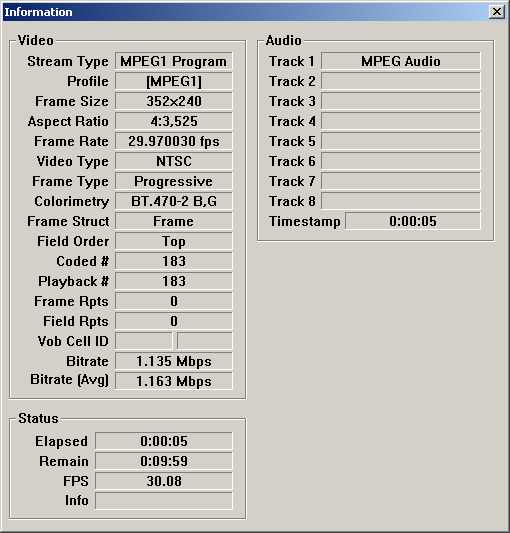Click the Elapsed time field
This screenshot has width=510, height=533.
164,441
